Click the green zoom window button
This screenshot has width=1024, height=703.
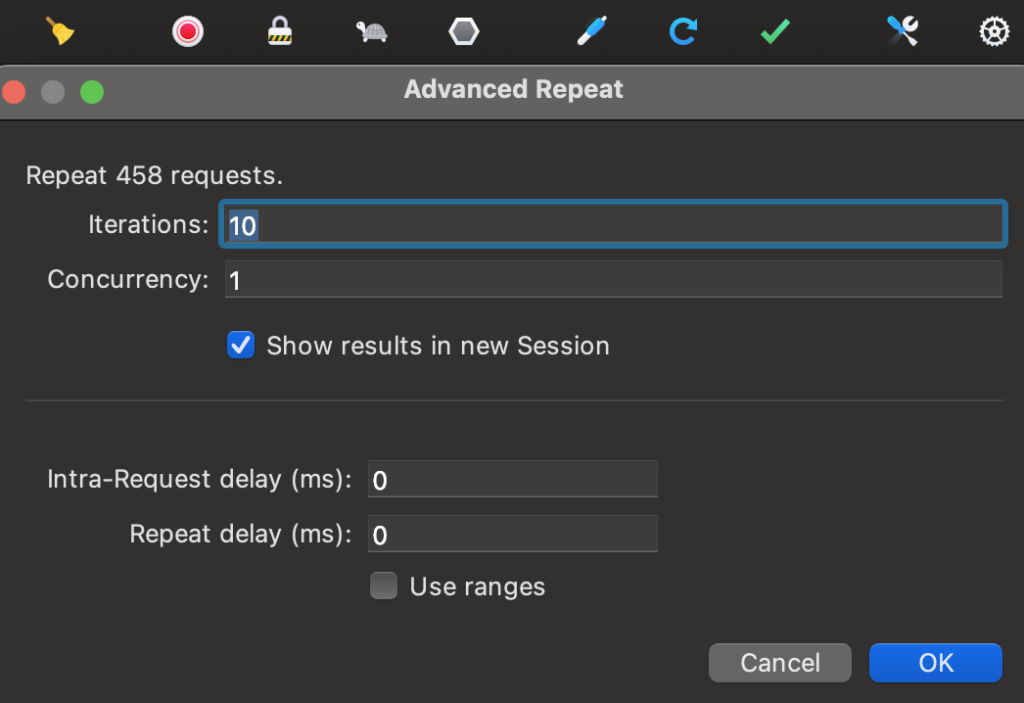(x=92, y=92)
